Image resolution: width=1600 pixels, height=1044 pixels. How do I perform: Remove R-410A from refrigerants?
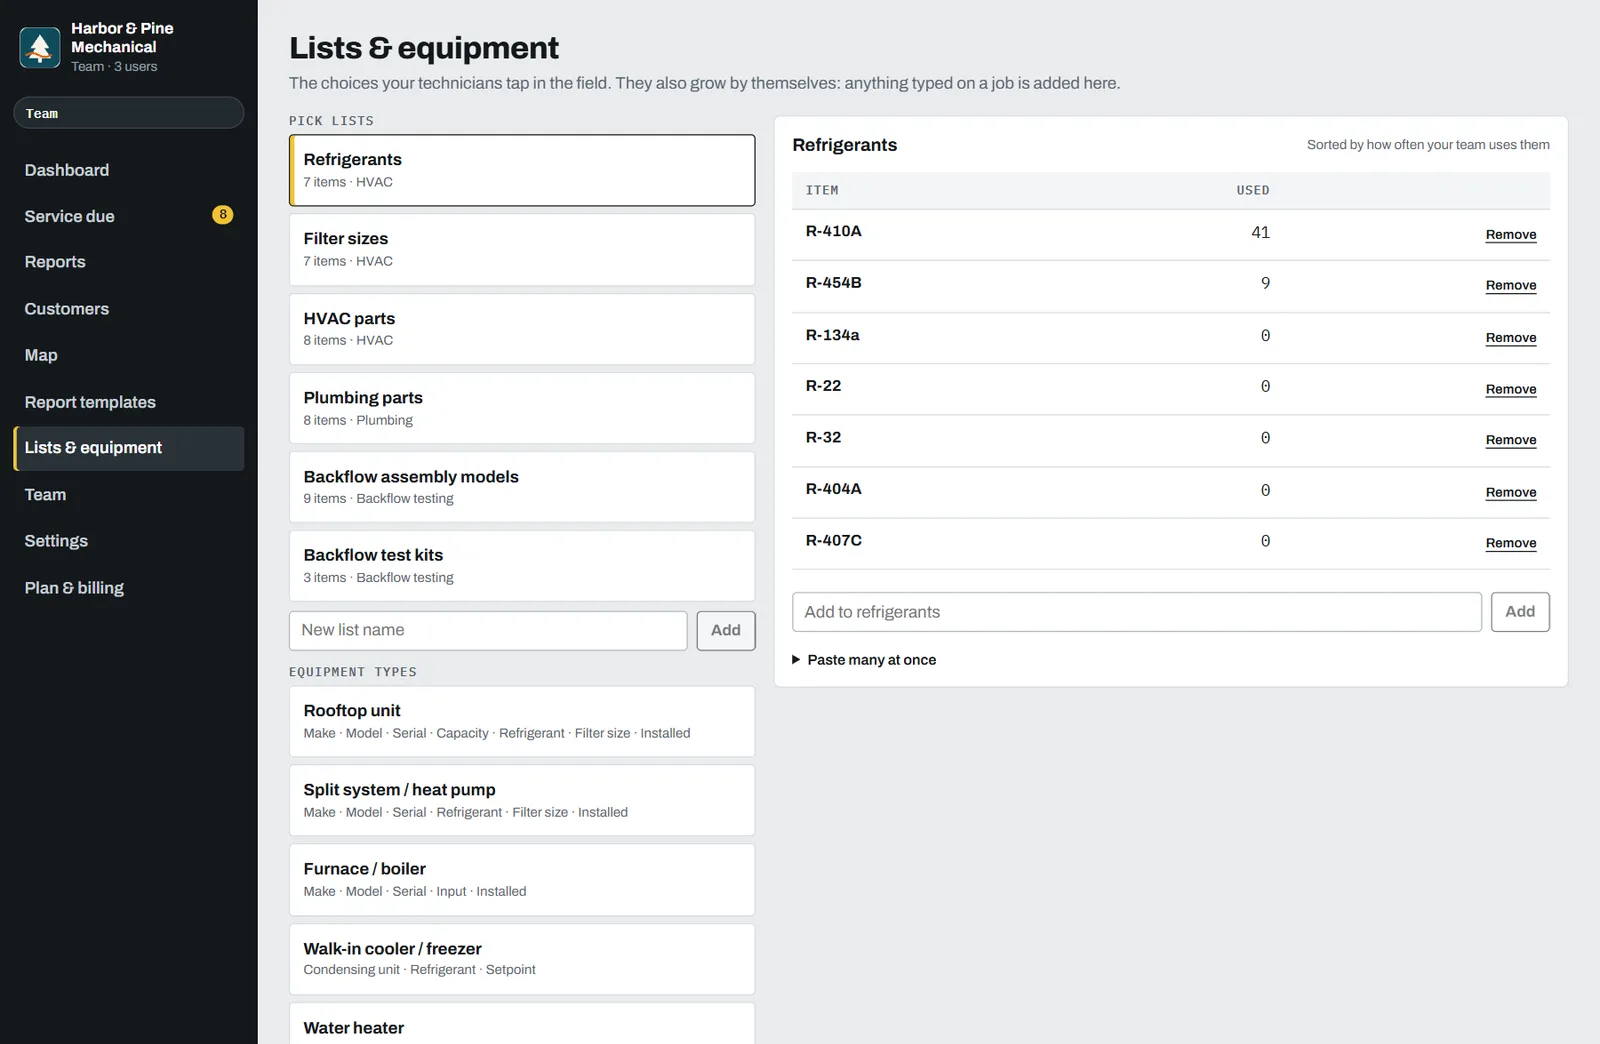point(1511,235)
